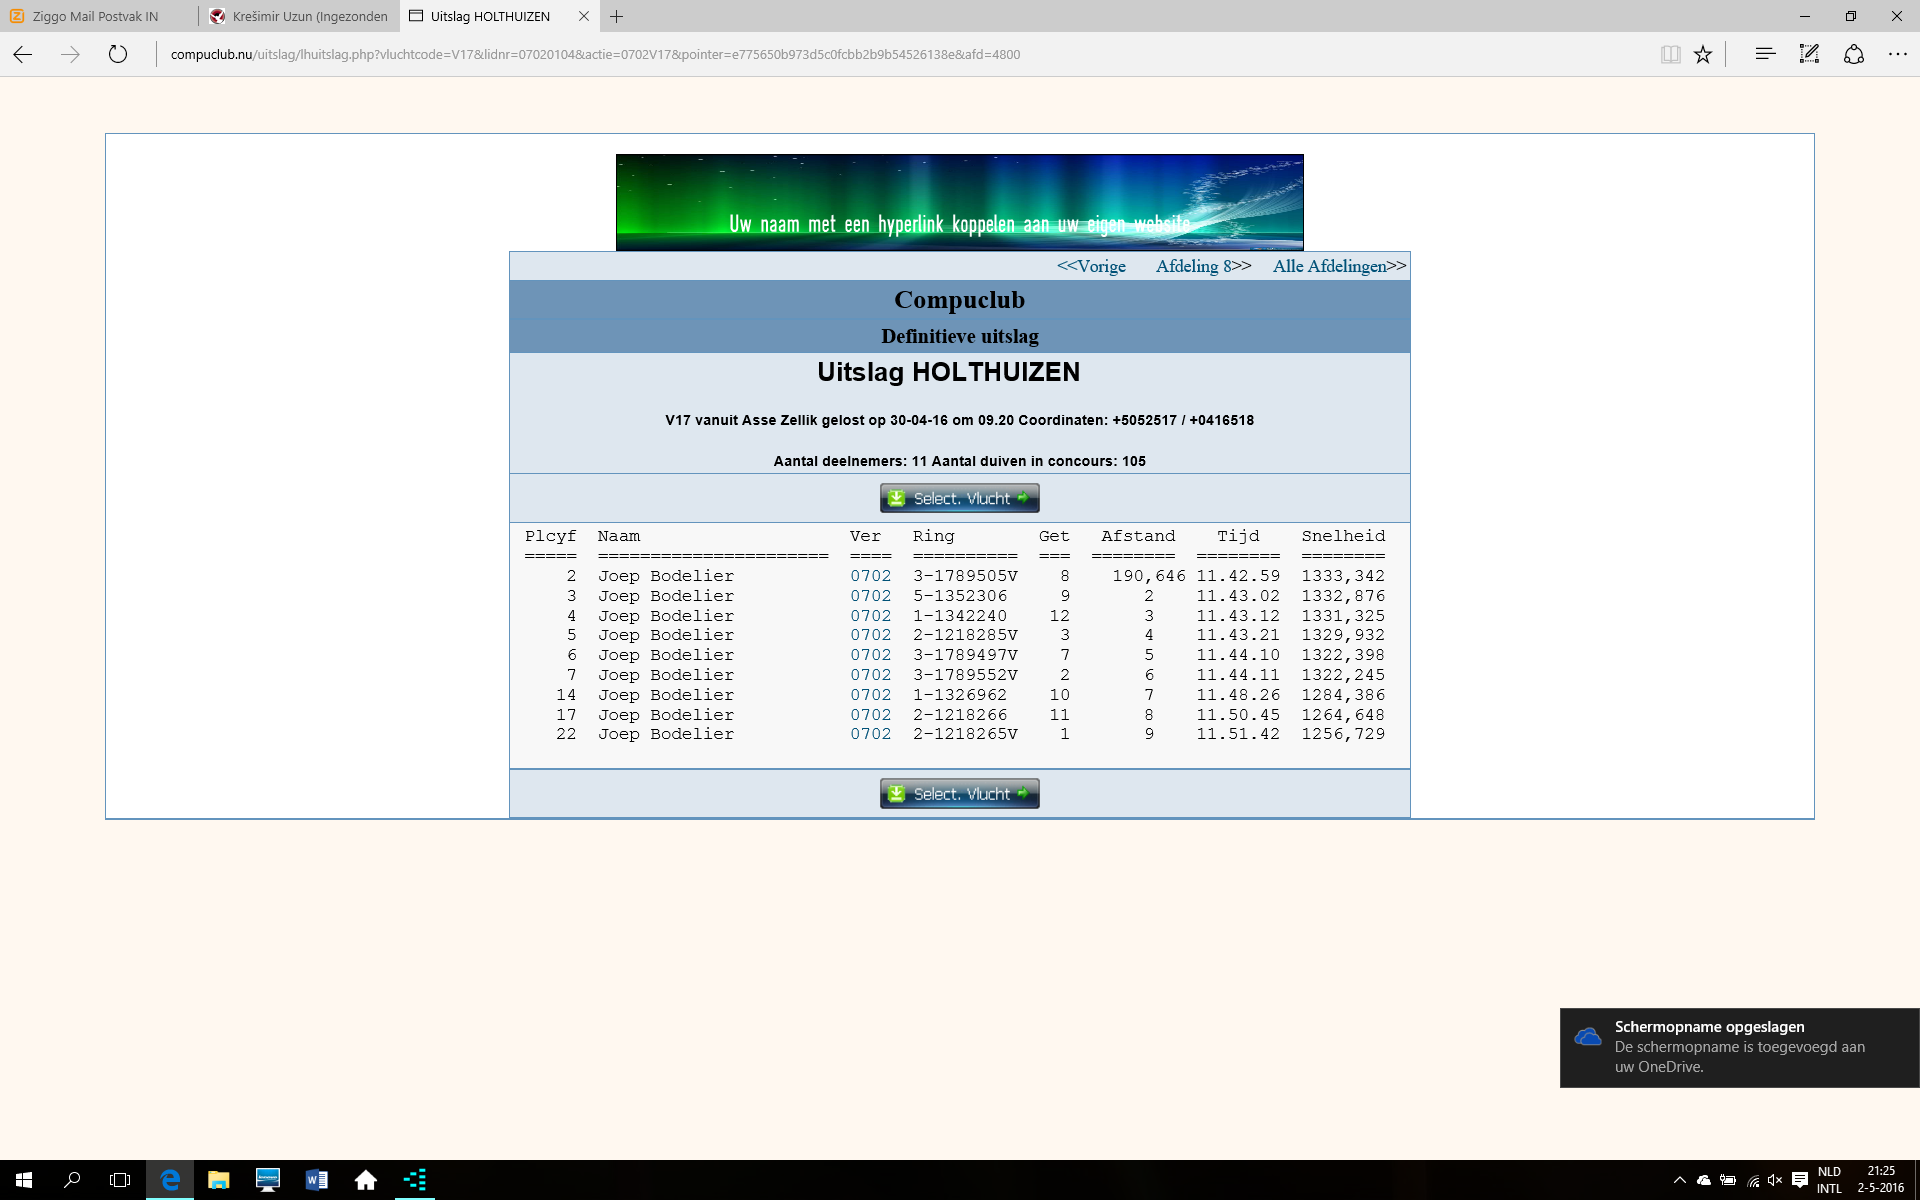This screenshot has width=1920, height=1200.
Task: Click the Uitslag HOLTHUIZEN heading
Action: [948, 372]
